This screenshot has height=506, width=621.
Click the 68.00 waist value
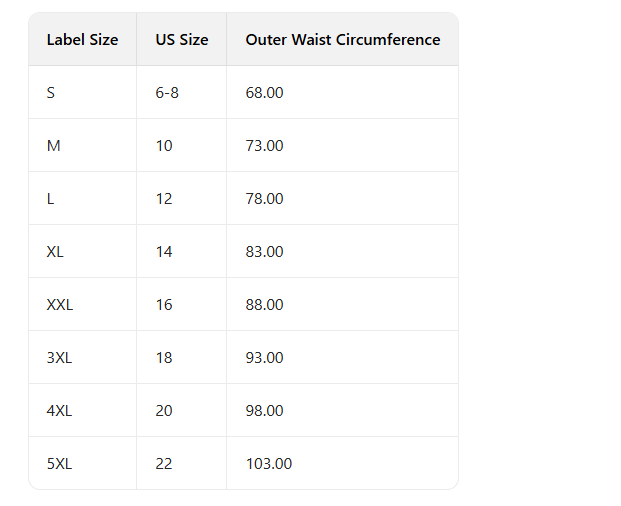264,93
